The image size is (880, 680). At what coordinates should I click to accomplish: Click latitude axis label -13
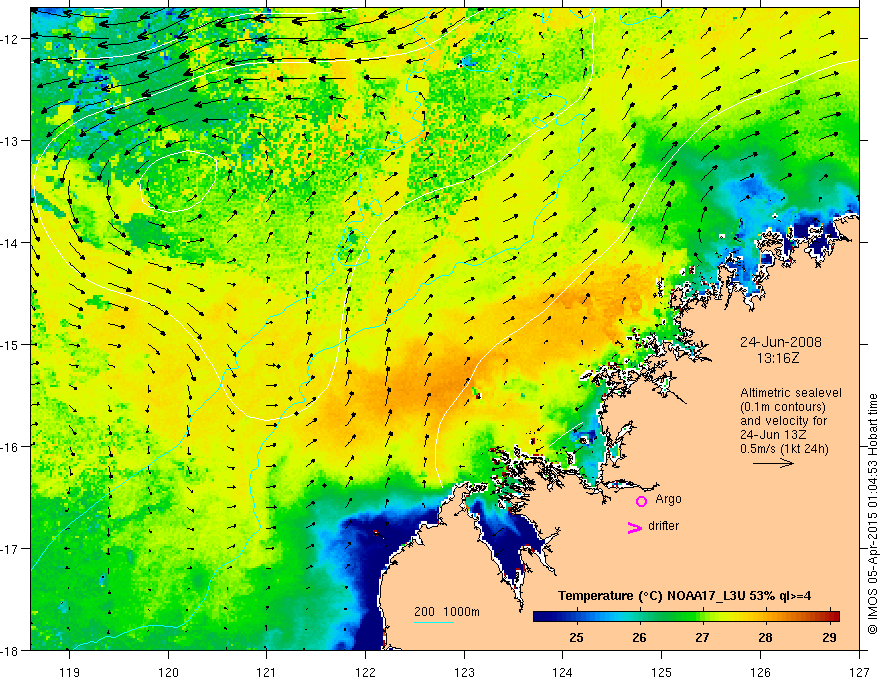coord(11,140)
